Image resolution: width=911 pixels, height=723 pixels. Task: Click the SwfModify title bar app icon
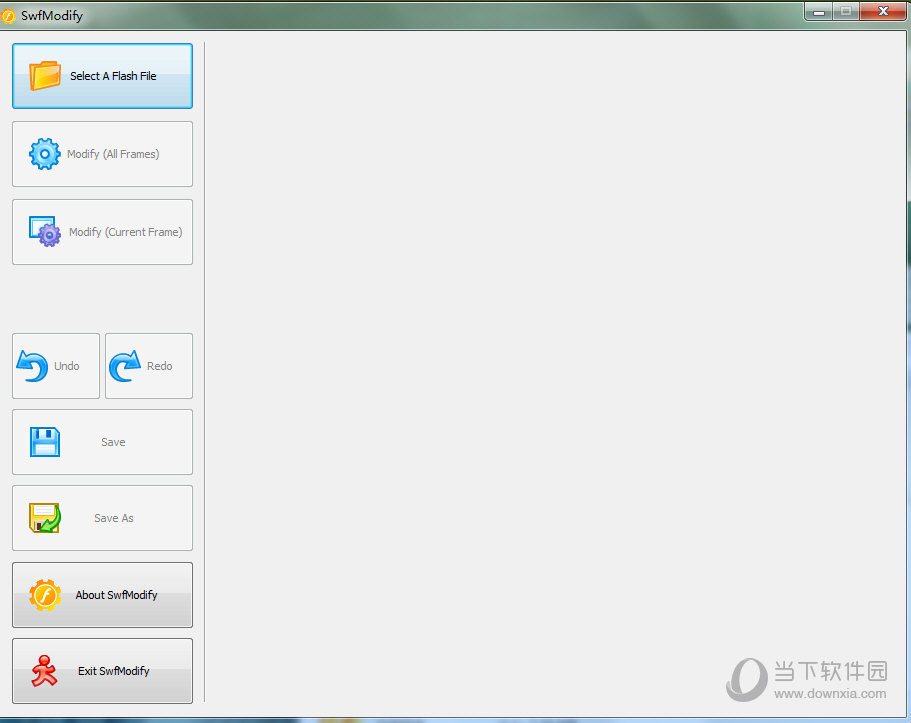click(x=8, y=16)
